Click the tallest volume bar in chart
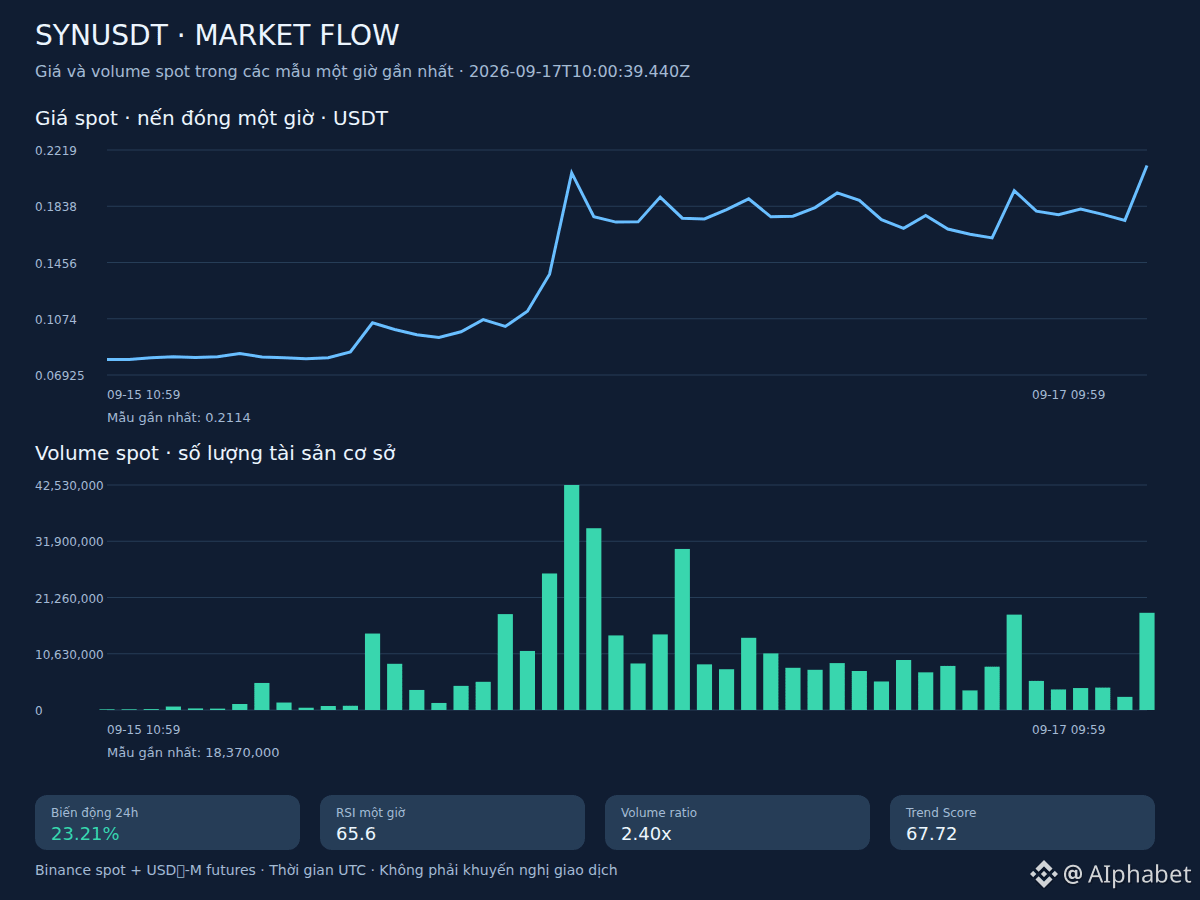This screenshot has height=900, width=1200. [572, 597]
